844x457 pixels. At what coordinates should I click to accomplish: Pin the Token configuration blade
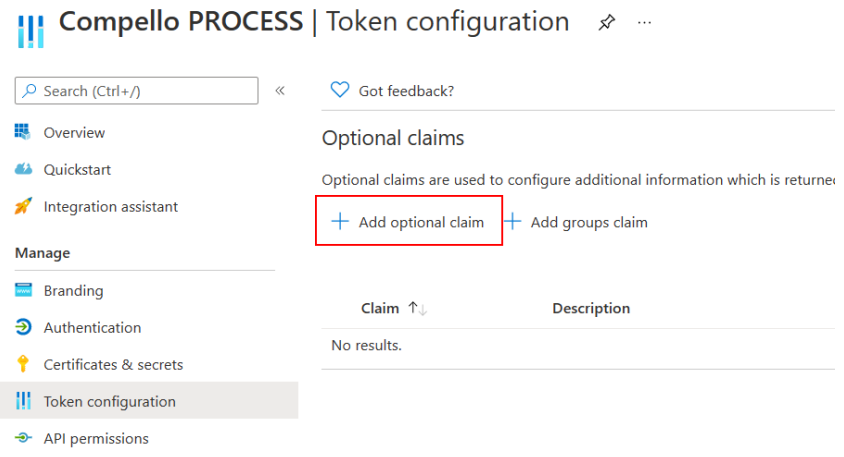point(607,23)
